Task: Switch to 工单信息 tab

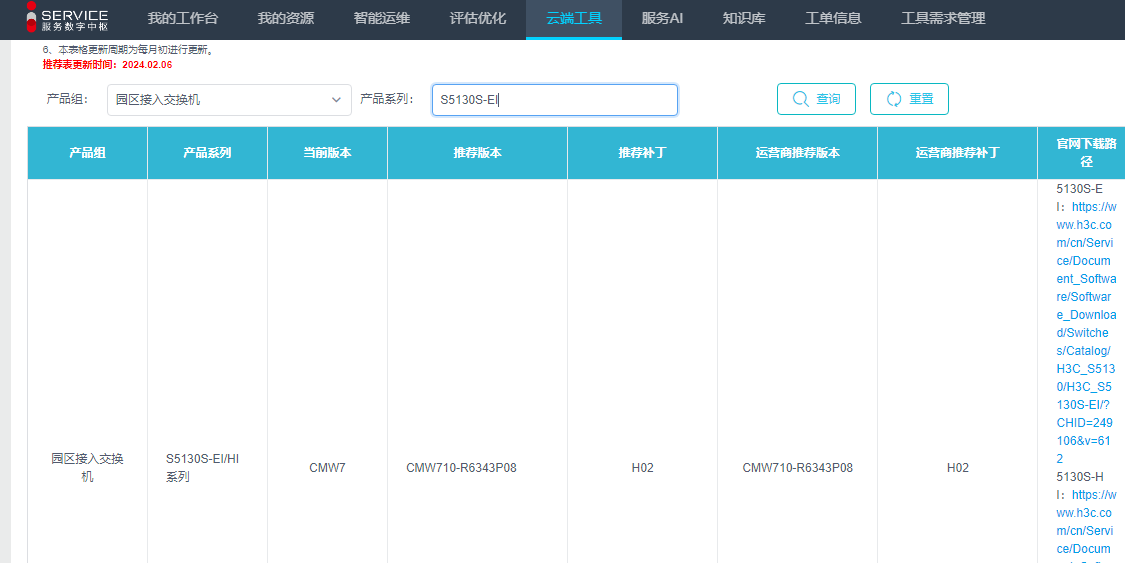Action: click(x=833, y=19)
